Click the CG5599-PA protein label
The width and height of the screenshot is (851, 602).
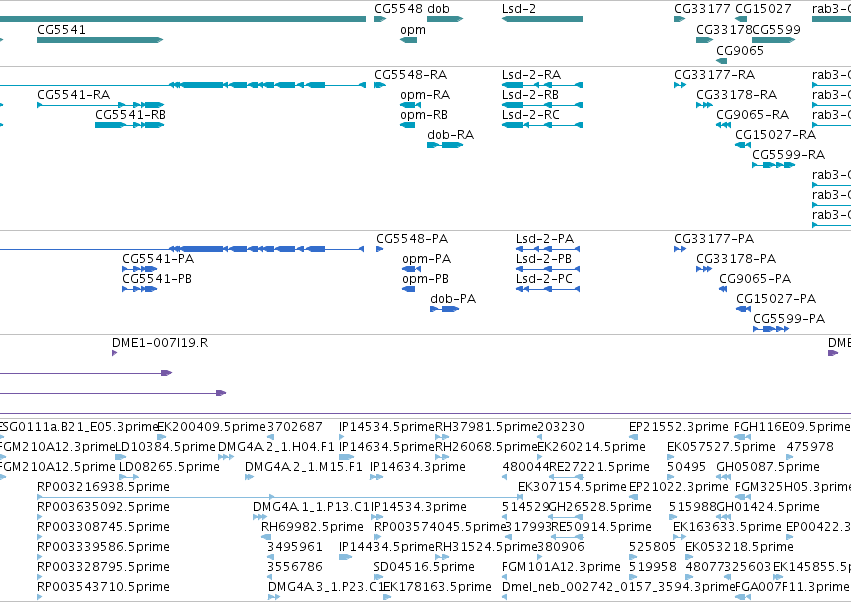[789, 319]
